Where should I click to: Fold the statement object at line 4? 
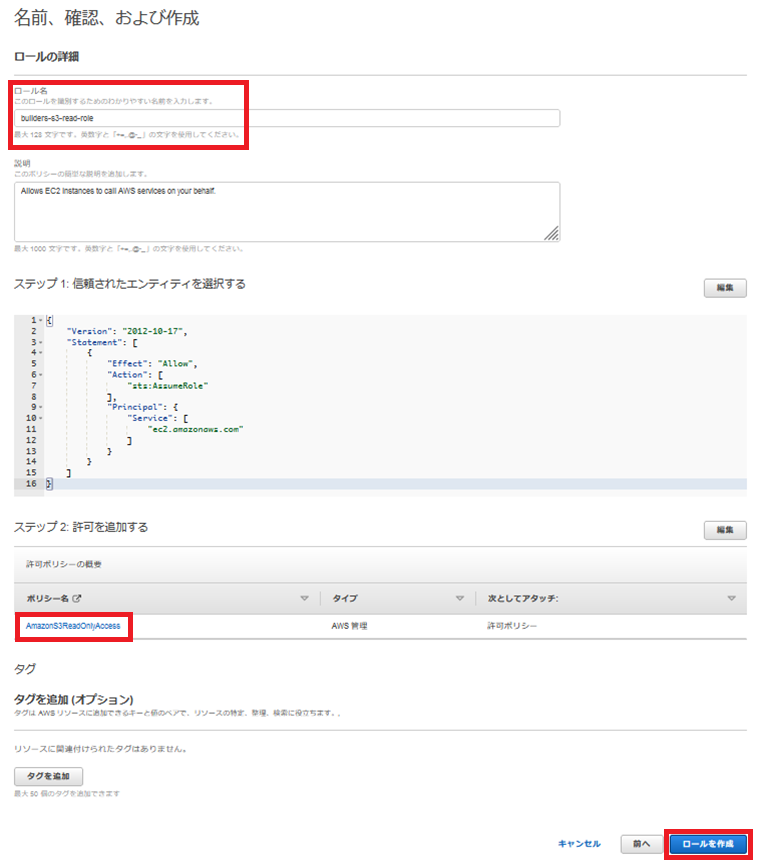(x=40, y=352)
